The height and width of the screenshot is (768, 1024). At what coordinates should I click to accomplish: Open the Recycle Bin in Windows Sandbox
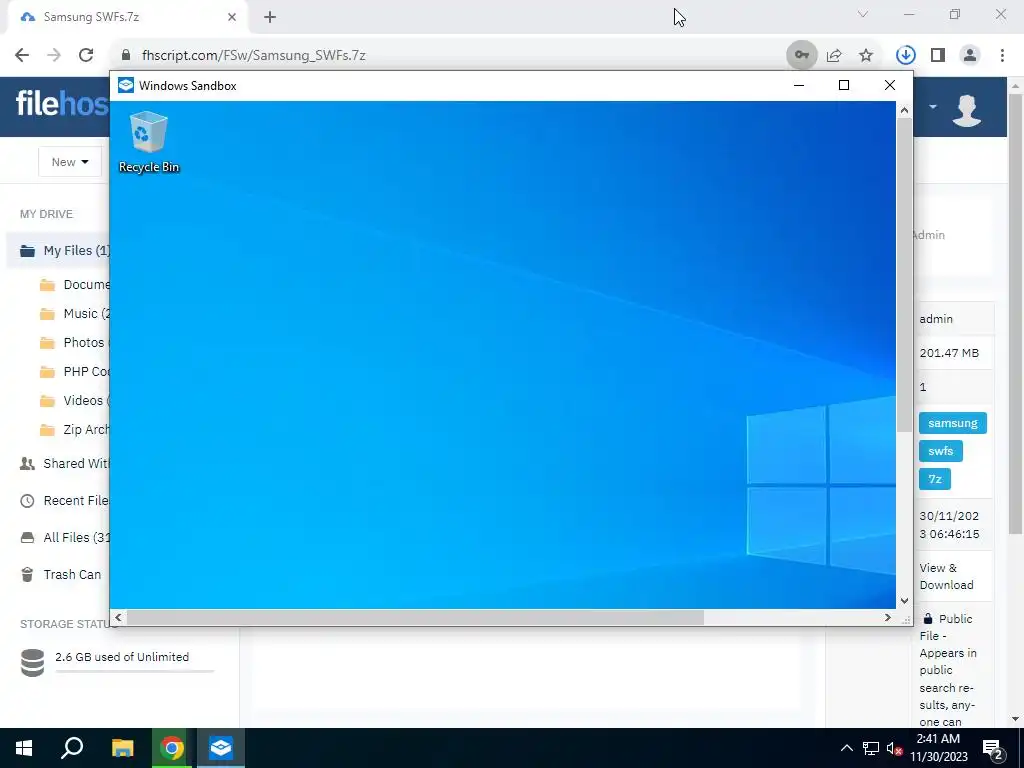click(x=149, y=142)
